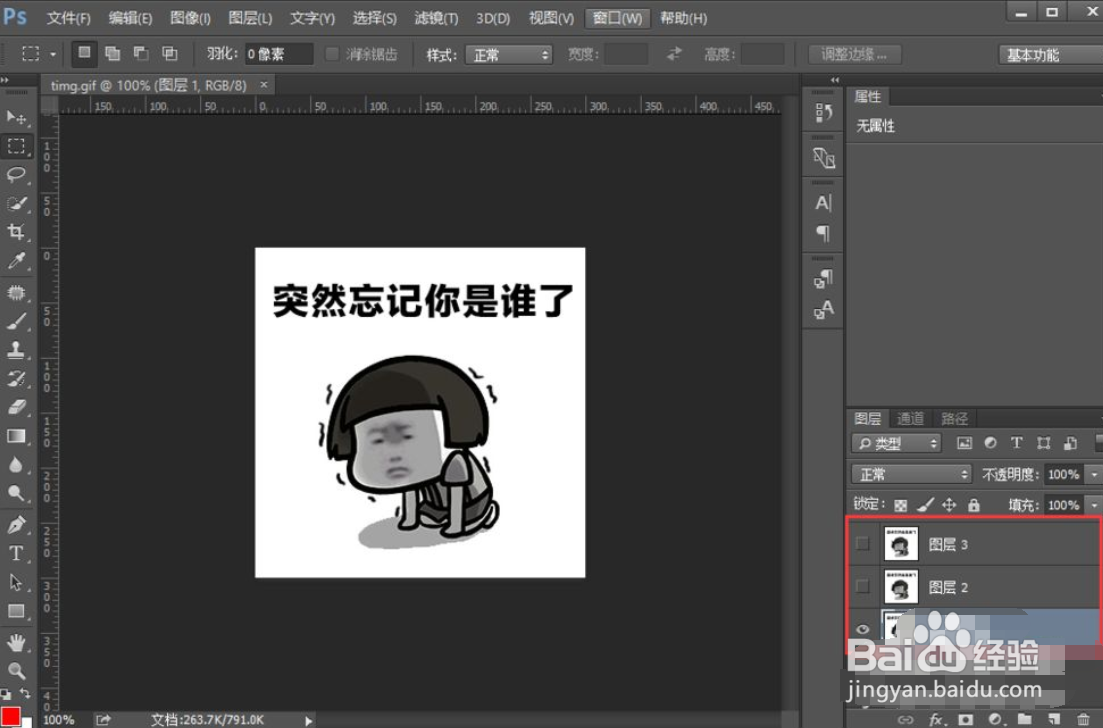Add a layer mask
This screenshot has height=728, width=1103.
point(965,720)
